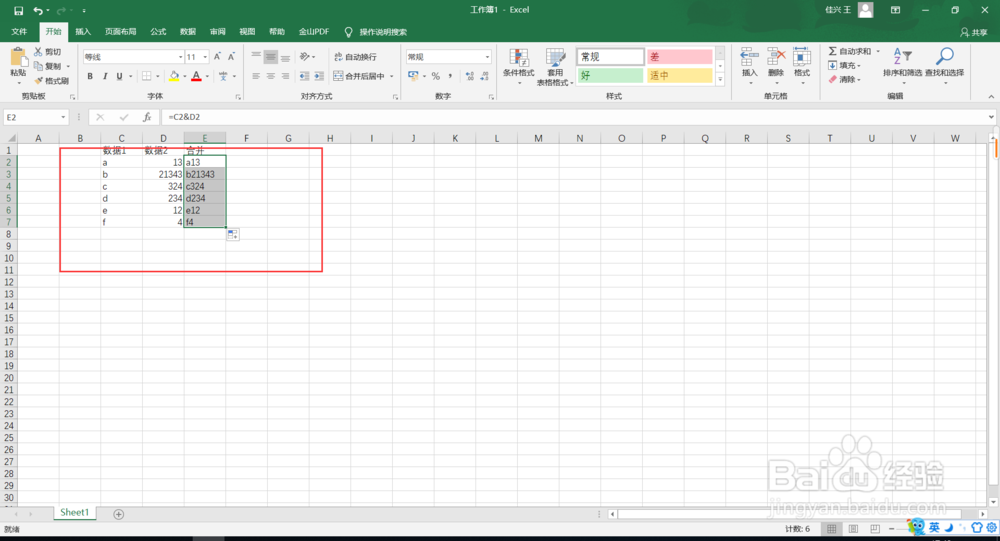This screenshot has width=1000, height=541.
Task: Switch to the Formulas (公式) tab
Action: tap(158, 32)
